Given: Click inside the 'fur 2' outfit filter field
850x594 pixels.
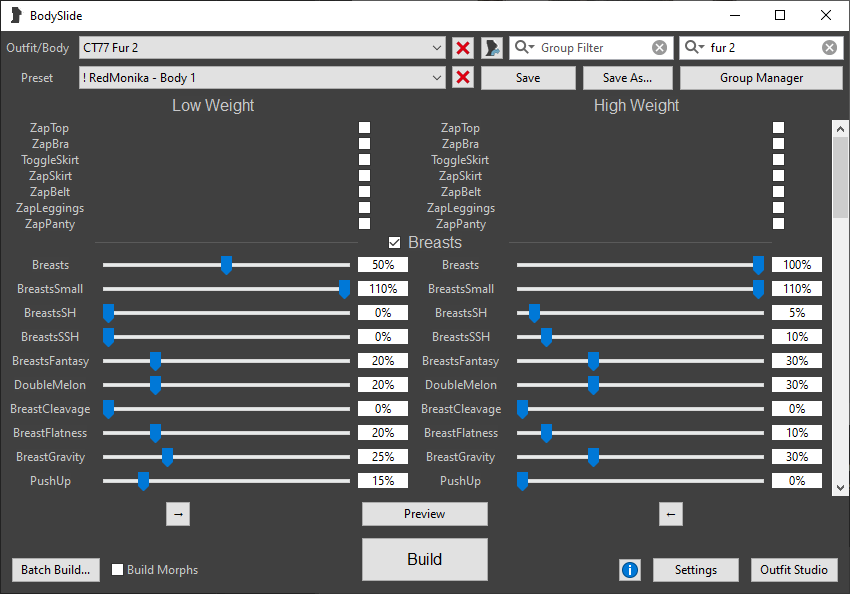Looking at the screenshot, I should point(763,48).
